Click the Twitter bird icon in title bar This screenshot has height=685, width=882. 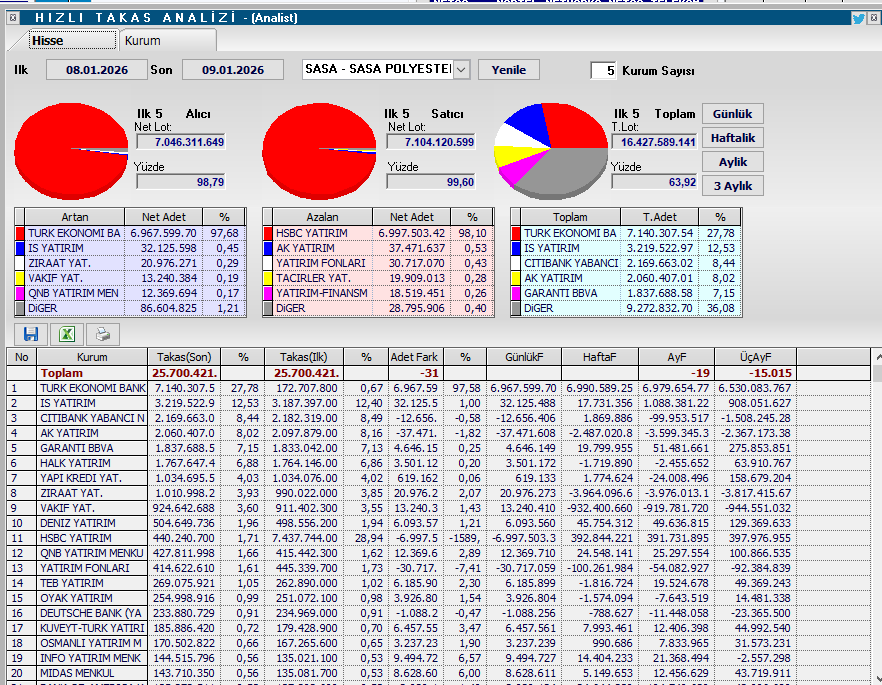(858, 17)
